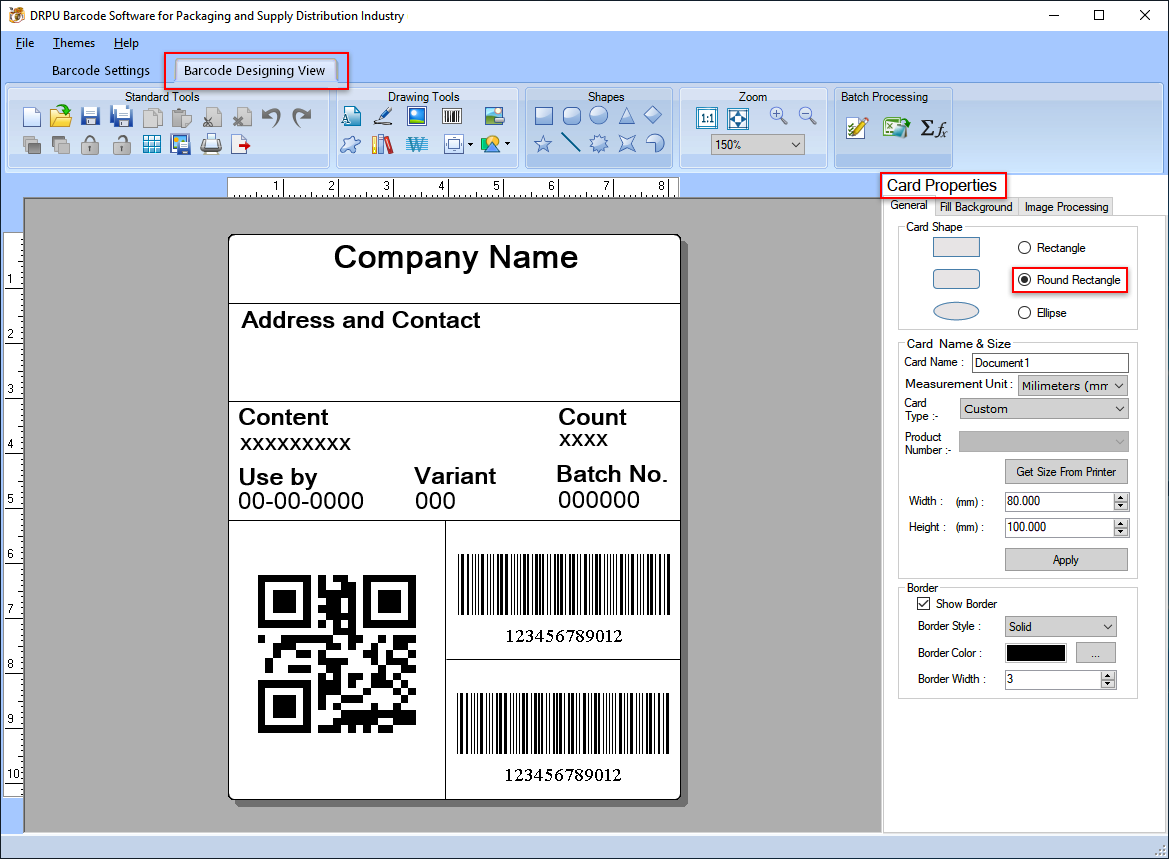Select the signature pen drawing tool

tap(383, 116)
